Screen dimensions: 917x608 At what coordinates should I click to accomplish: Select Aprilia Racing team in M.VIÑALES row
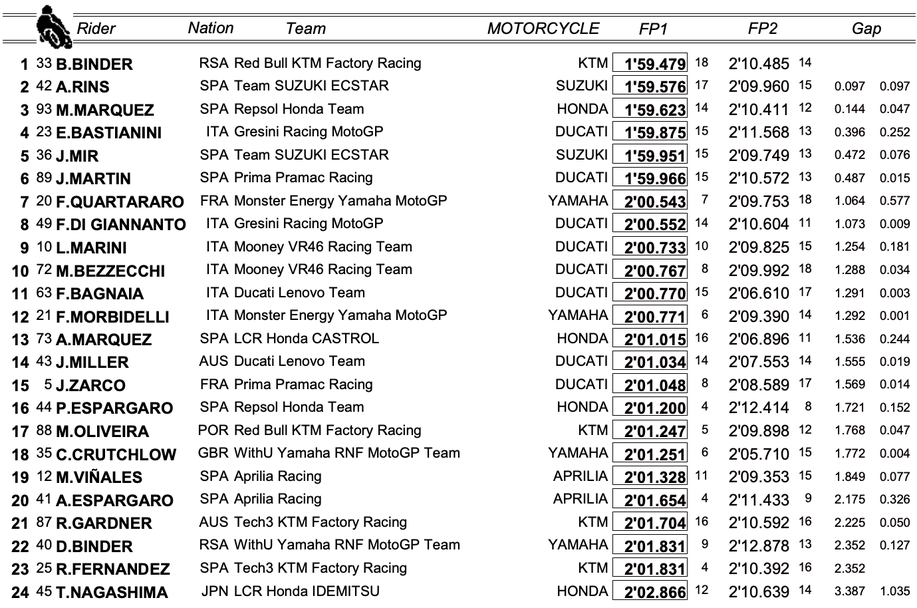277,477
